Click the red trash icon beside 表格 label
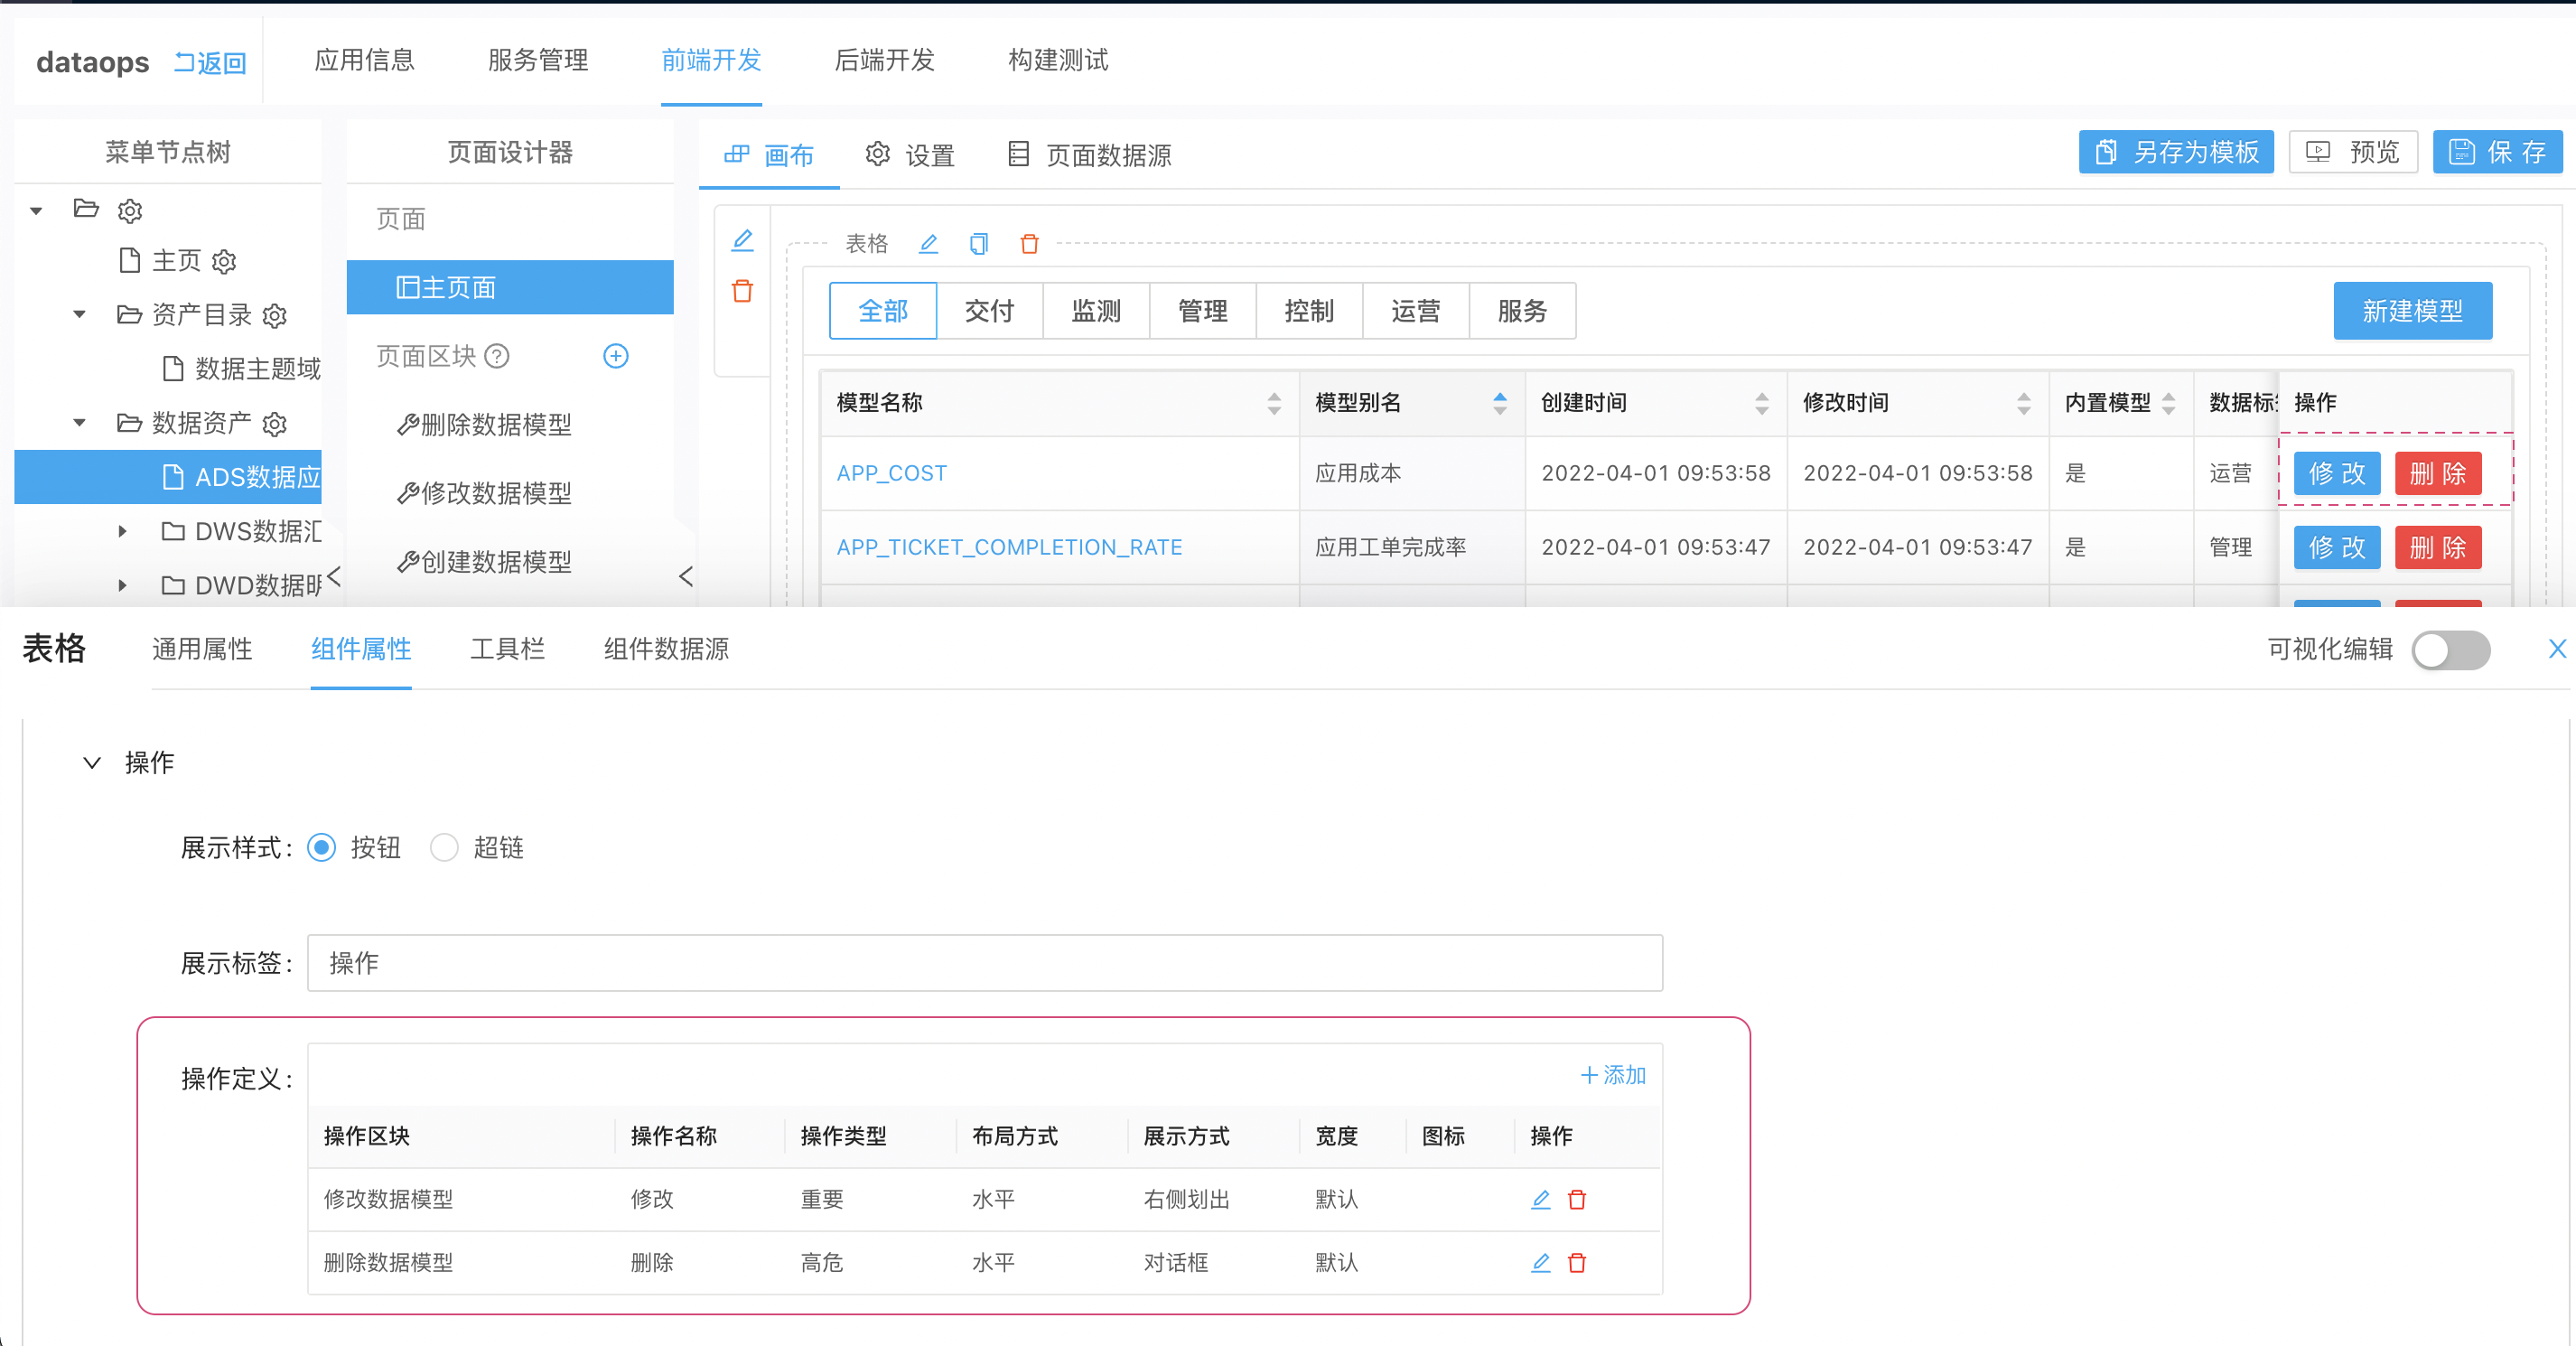This screenshot has width=2576, height=1346. point(1029,243)
